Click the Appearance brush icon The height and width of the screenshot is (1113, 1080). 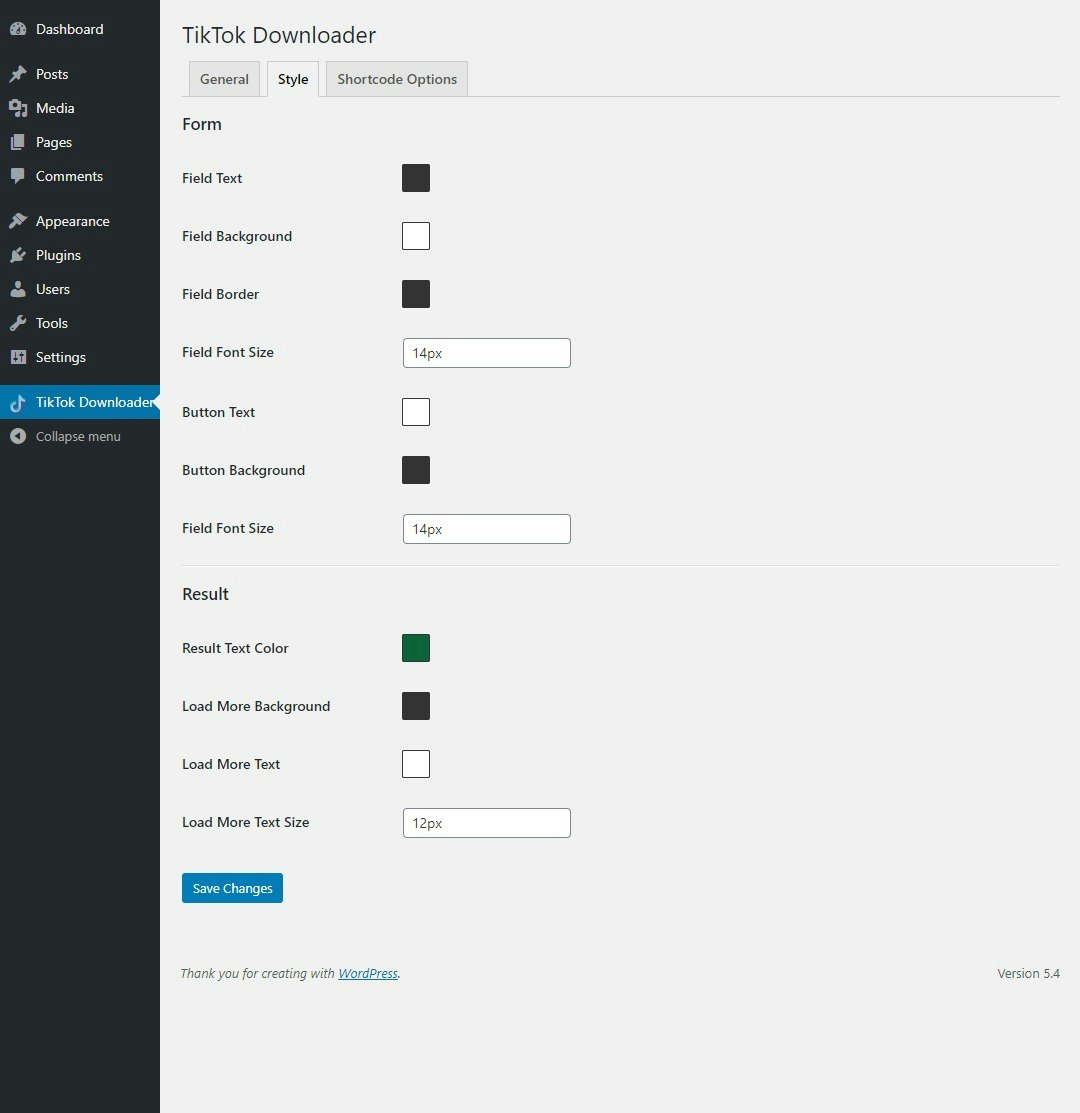[x=18, y=221]
